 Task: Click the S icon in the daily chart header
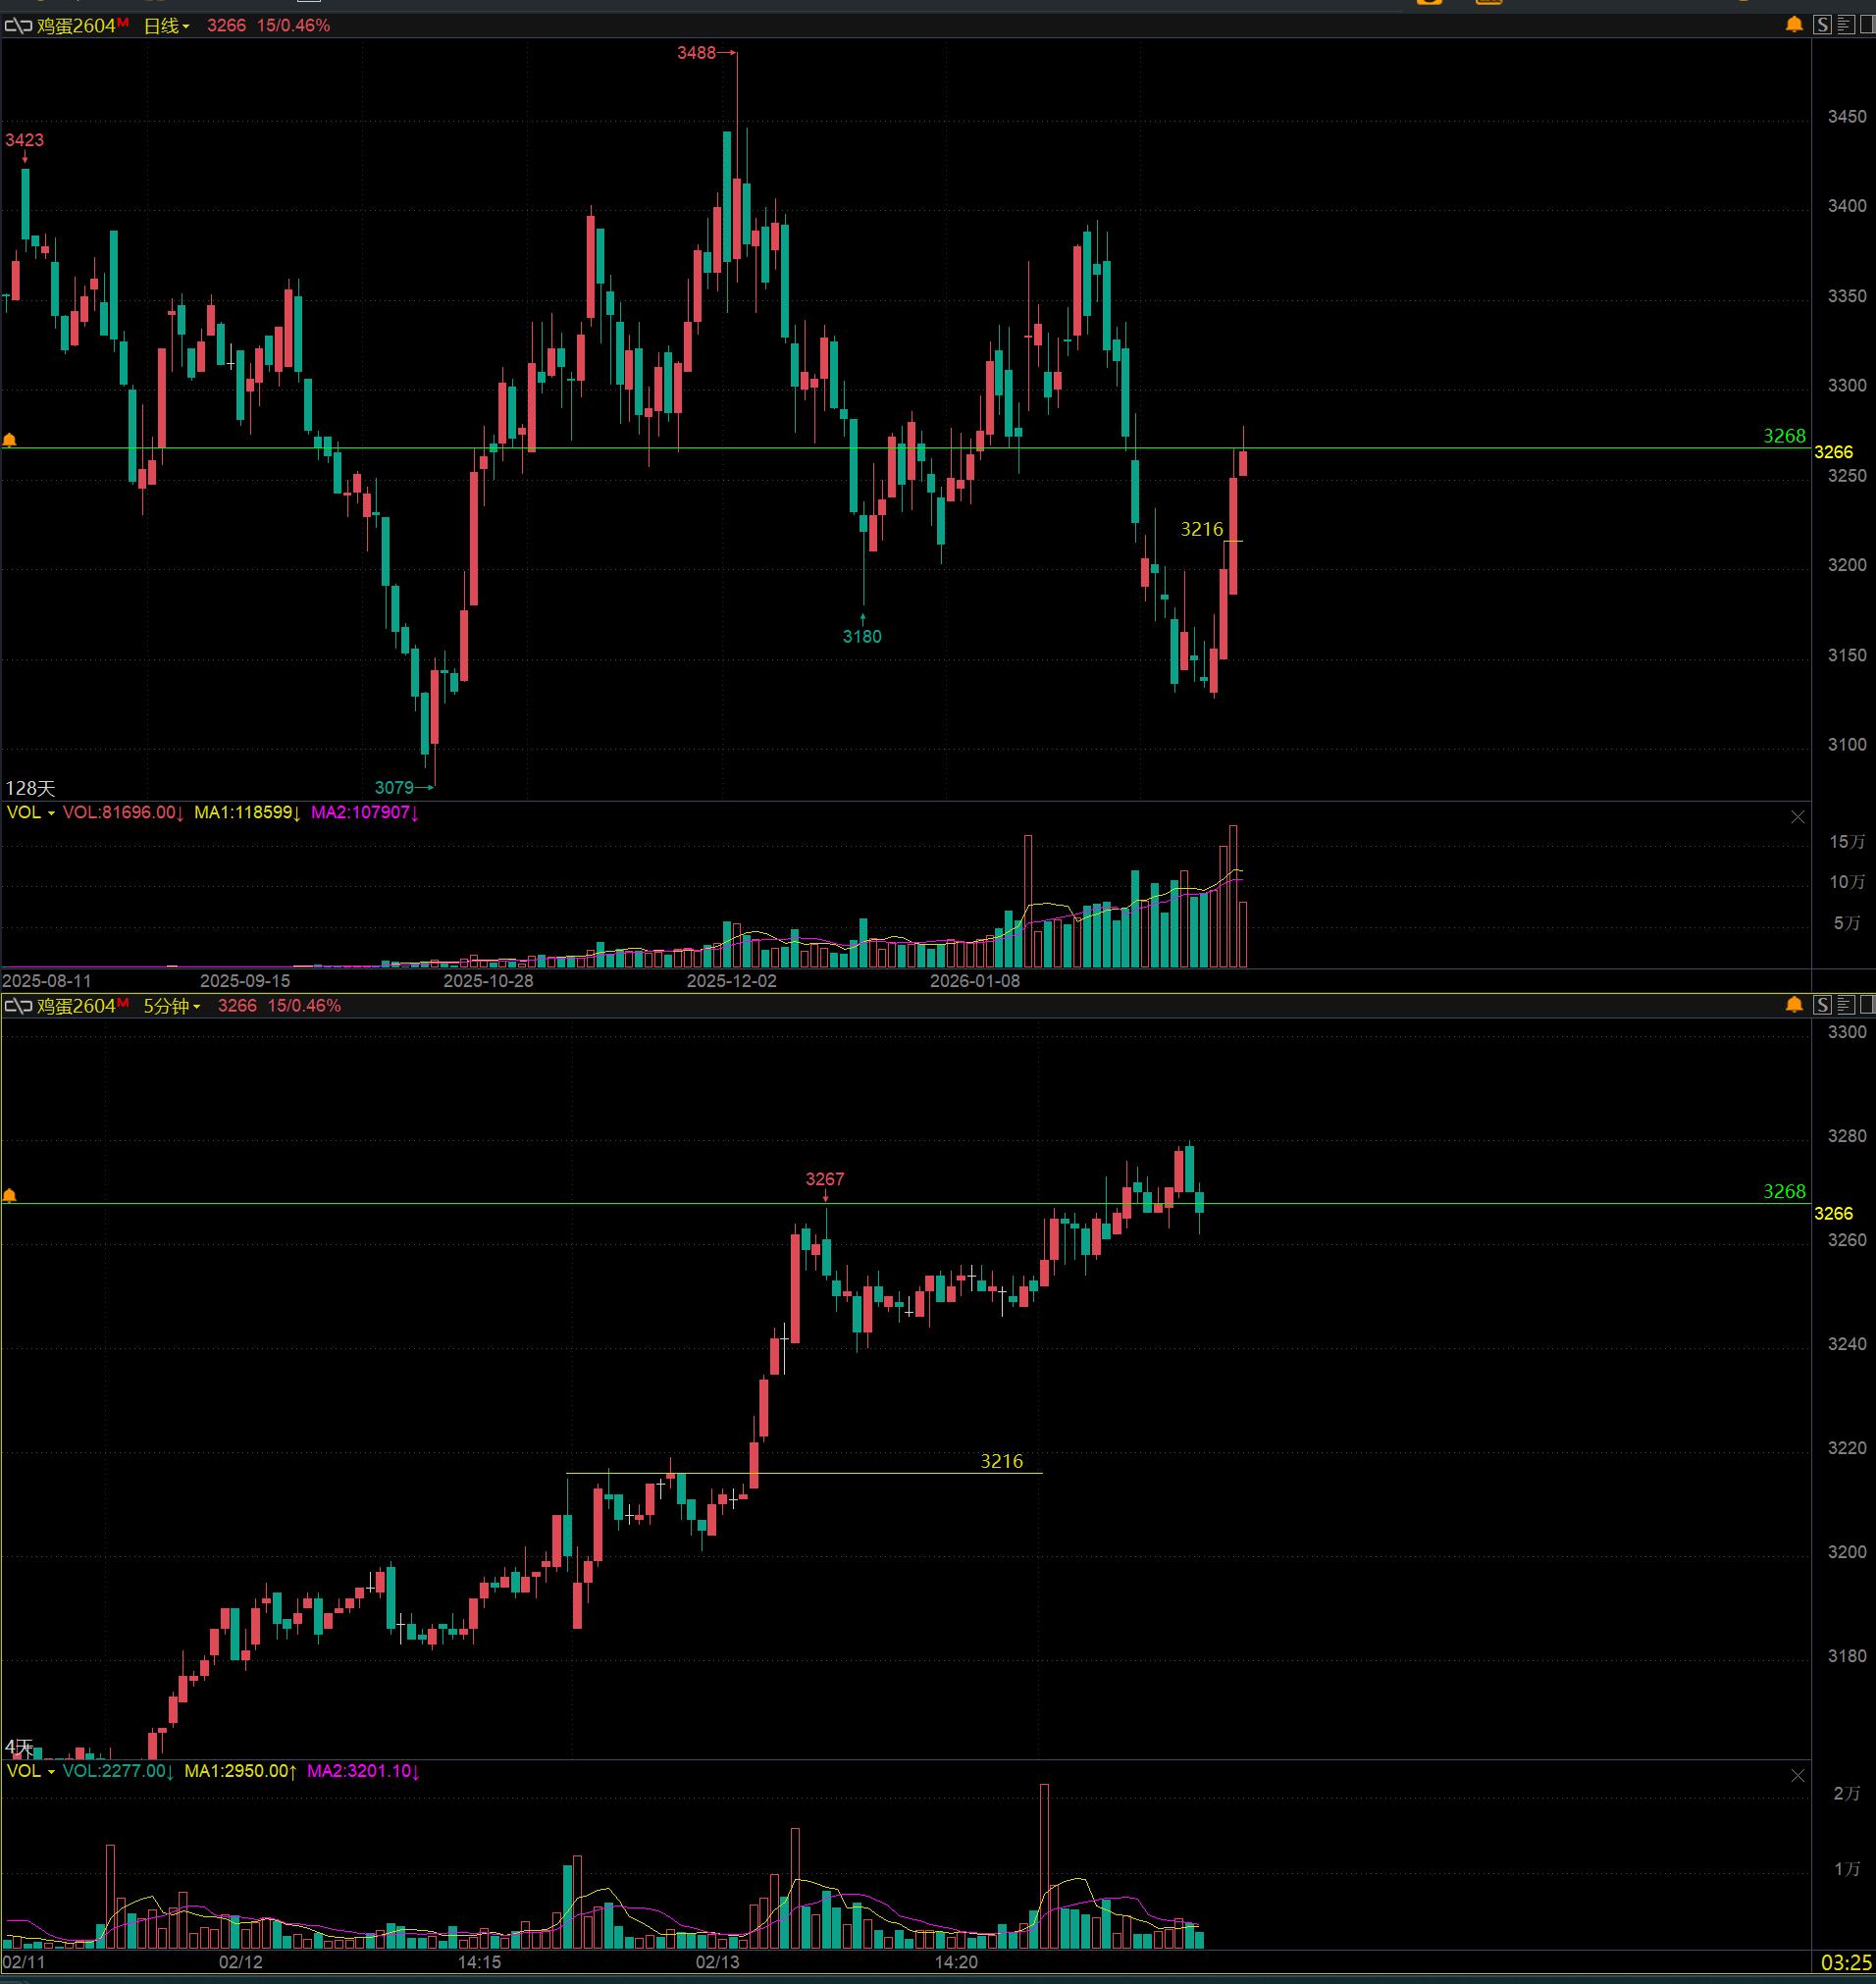tap(1823, 25)
